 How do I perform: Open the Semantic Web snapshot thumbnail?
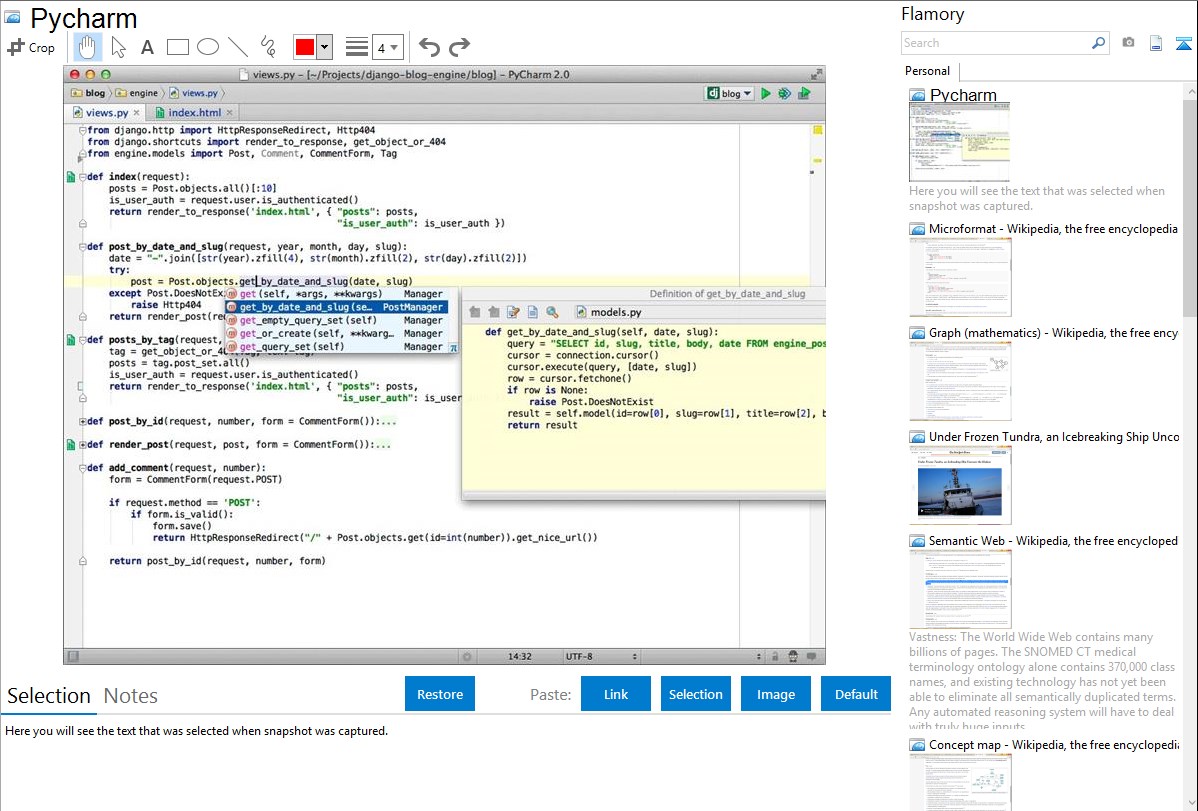[x=959, y=588]
